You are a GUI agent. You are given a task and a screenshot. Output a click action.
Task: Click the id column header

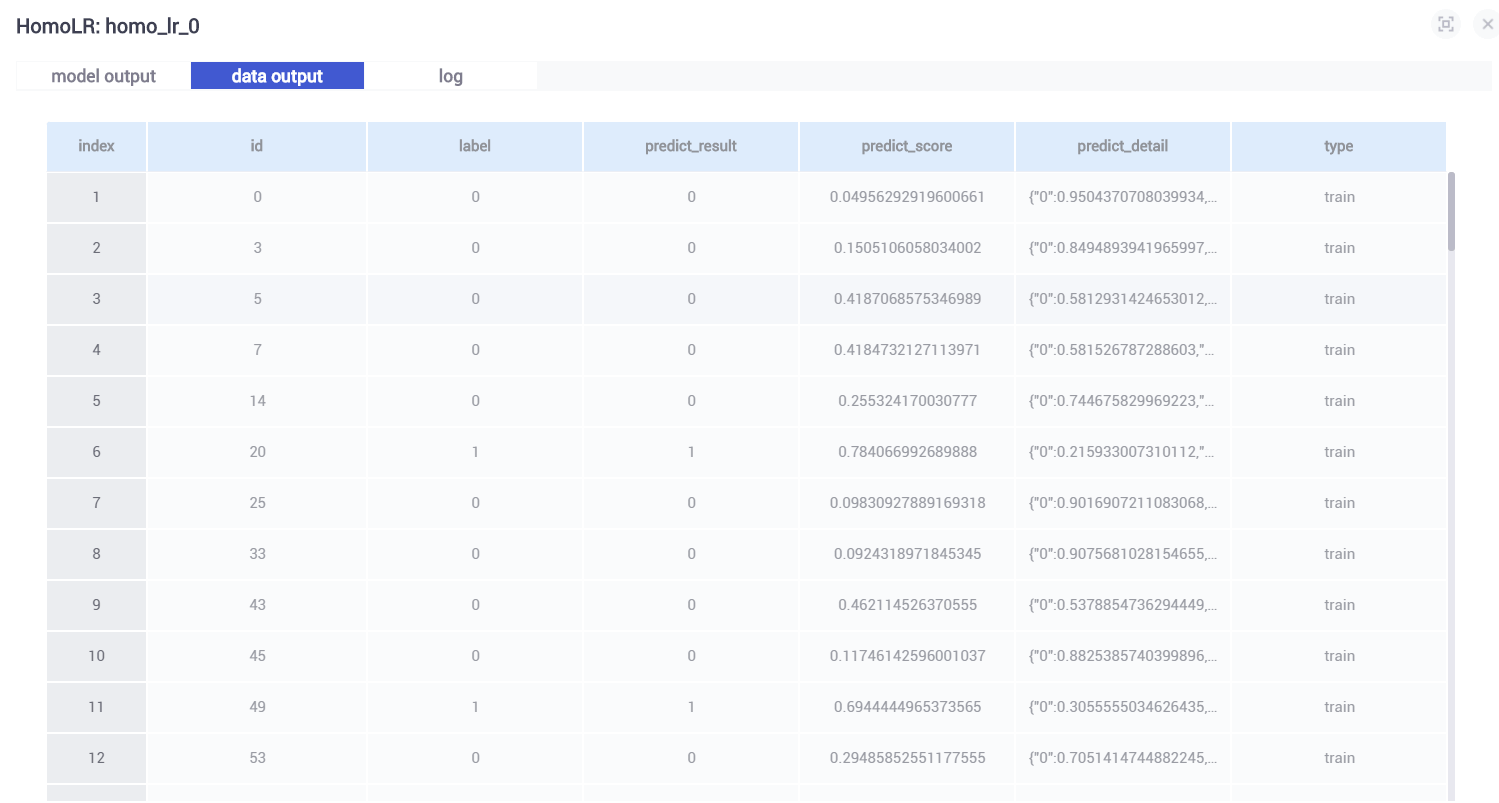(x=257, y=146)
